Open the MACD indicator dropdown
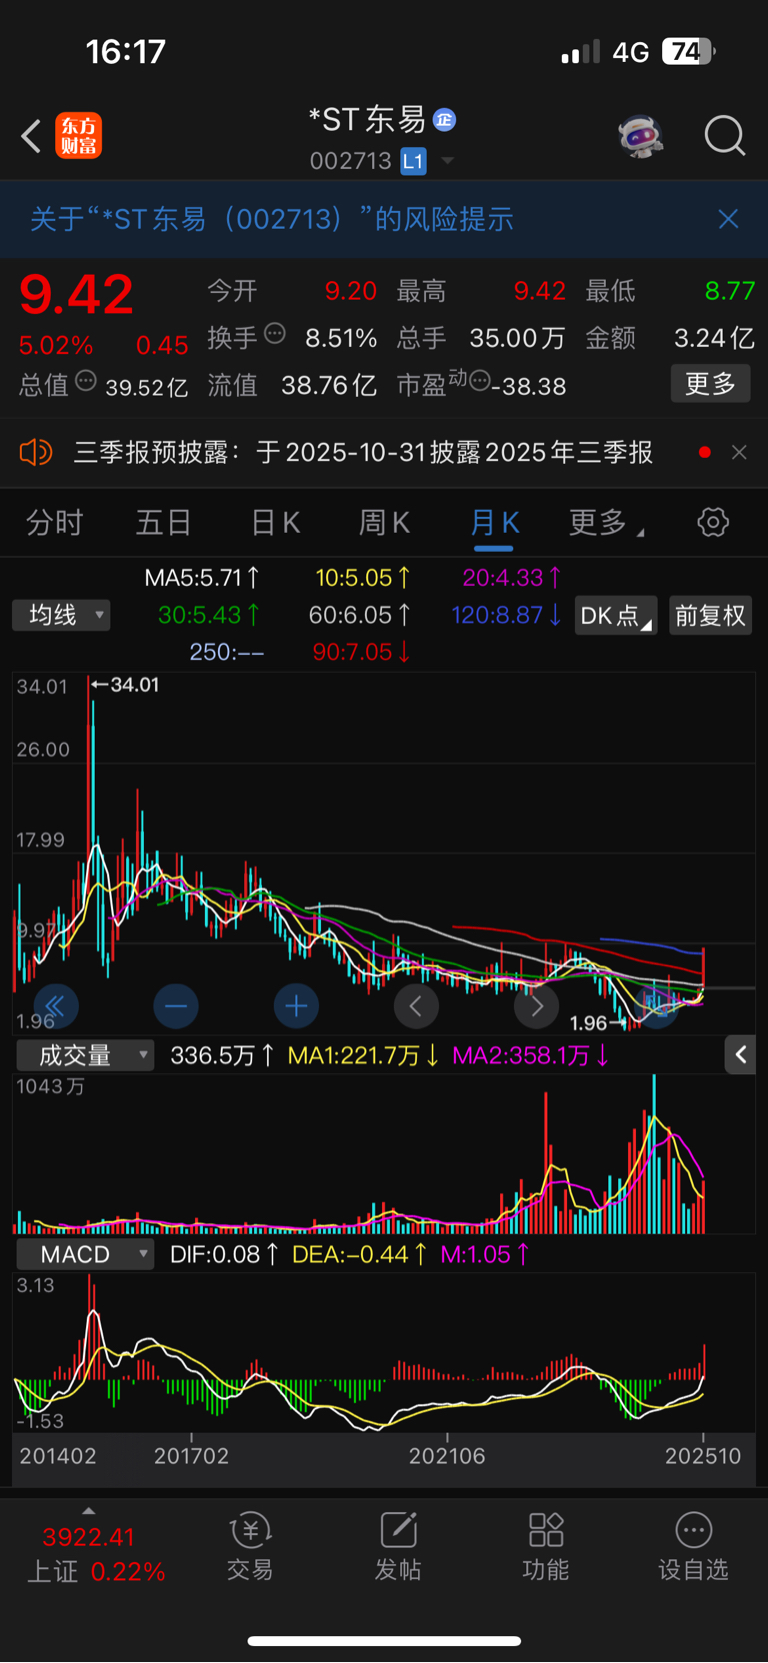 84,1254
